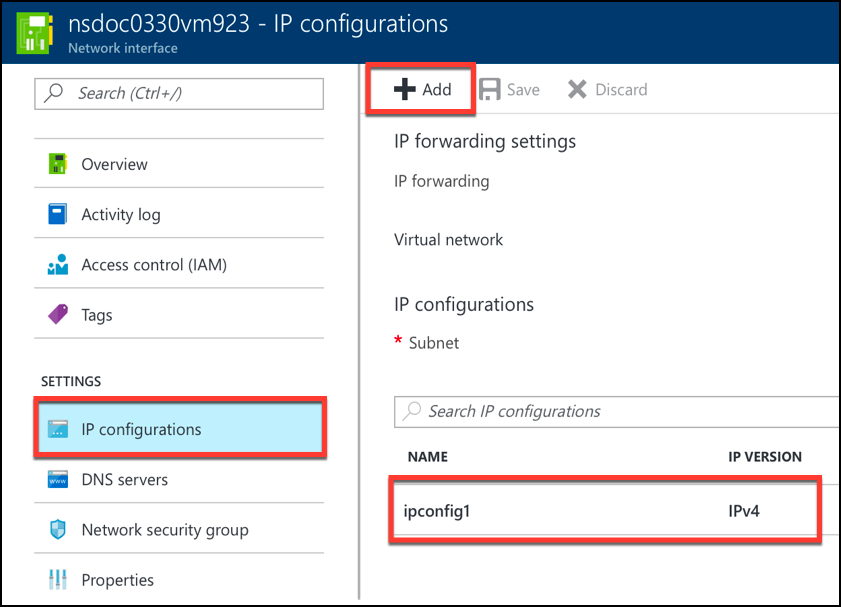Focus the Search (Ctrl+/) field
Viewport: 841px width, 607px height.
click(x=179, y=94)
